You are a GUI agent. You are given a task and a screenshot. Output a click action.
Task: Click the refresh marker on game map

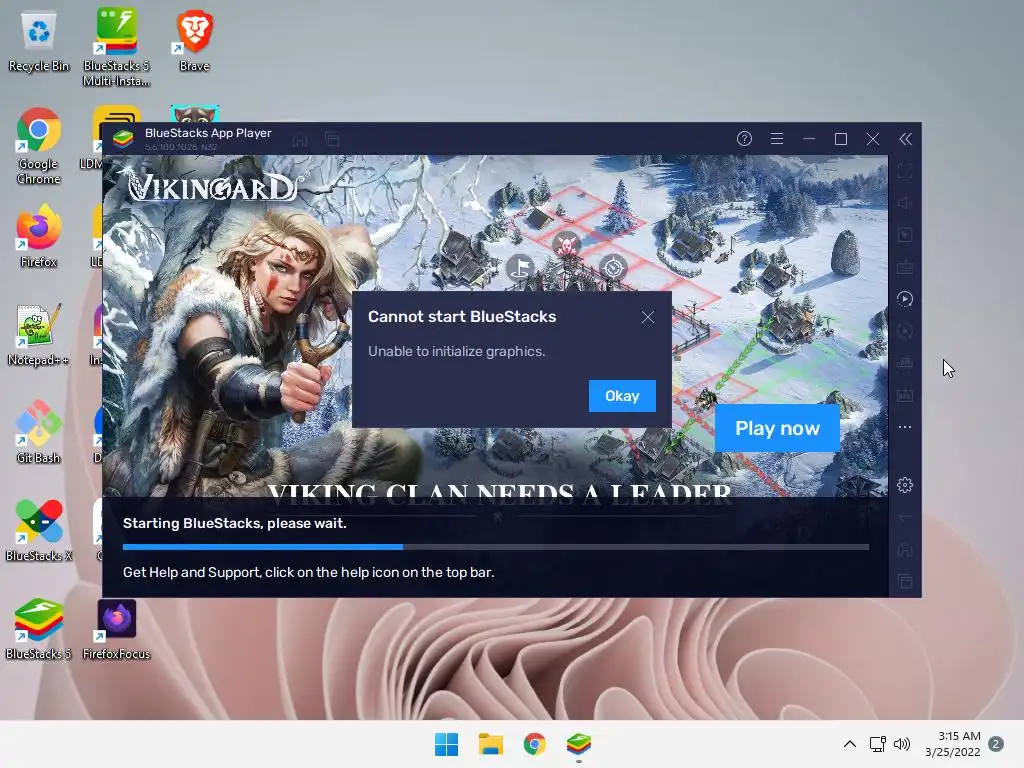[613, 267]
